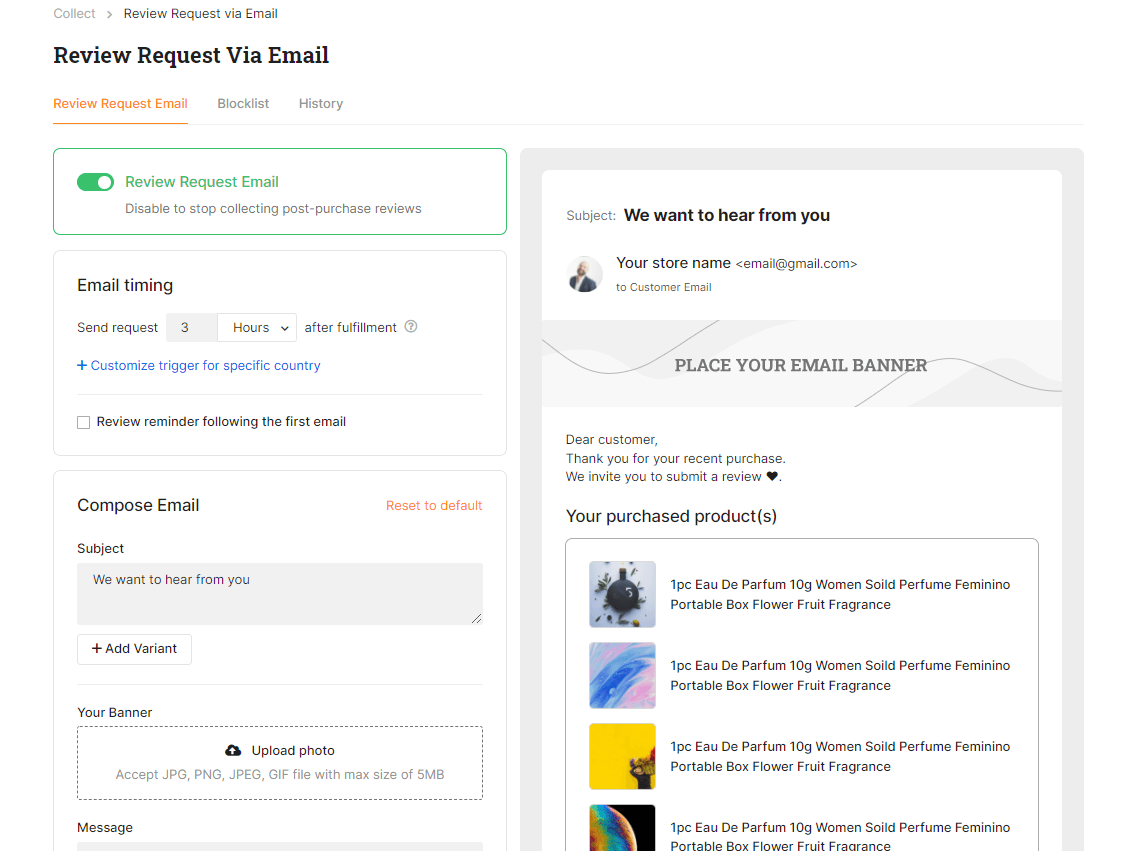Click the Collect breadcrumb link
1122x851 pixels.
[74, 13]
